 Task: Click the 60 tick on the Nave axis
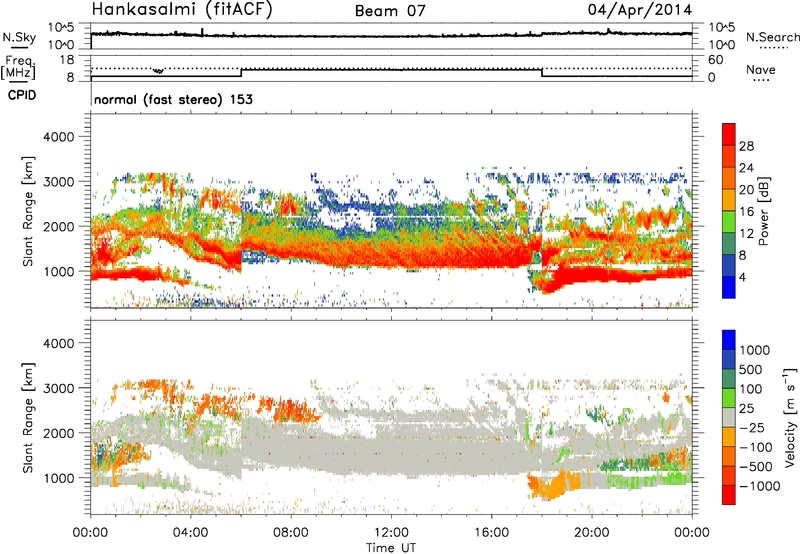click(x=716, y=60)
